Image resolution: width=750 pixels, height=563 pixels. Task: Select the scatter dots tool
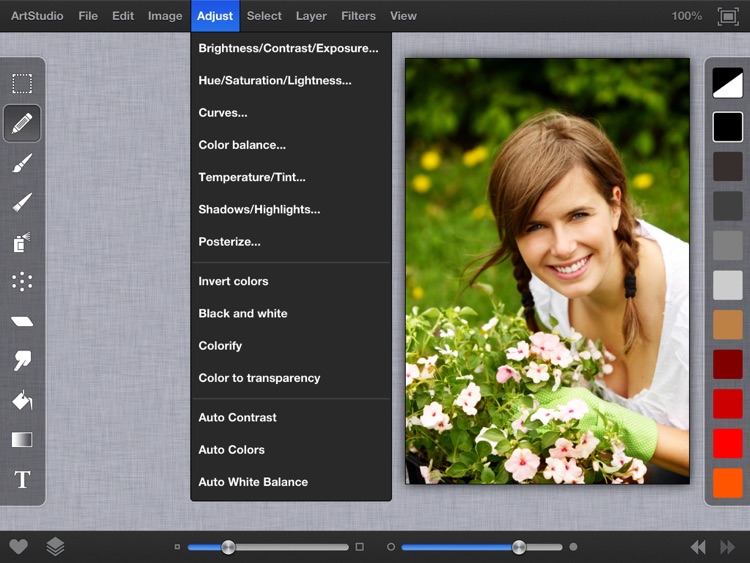pos(22,282)
